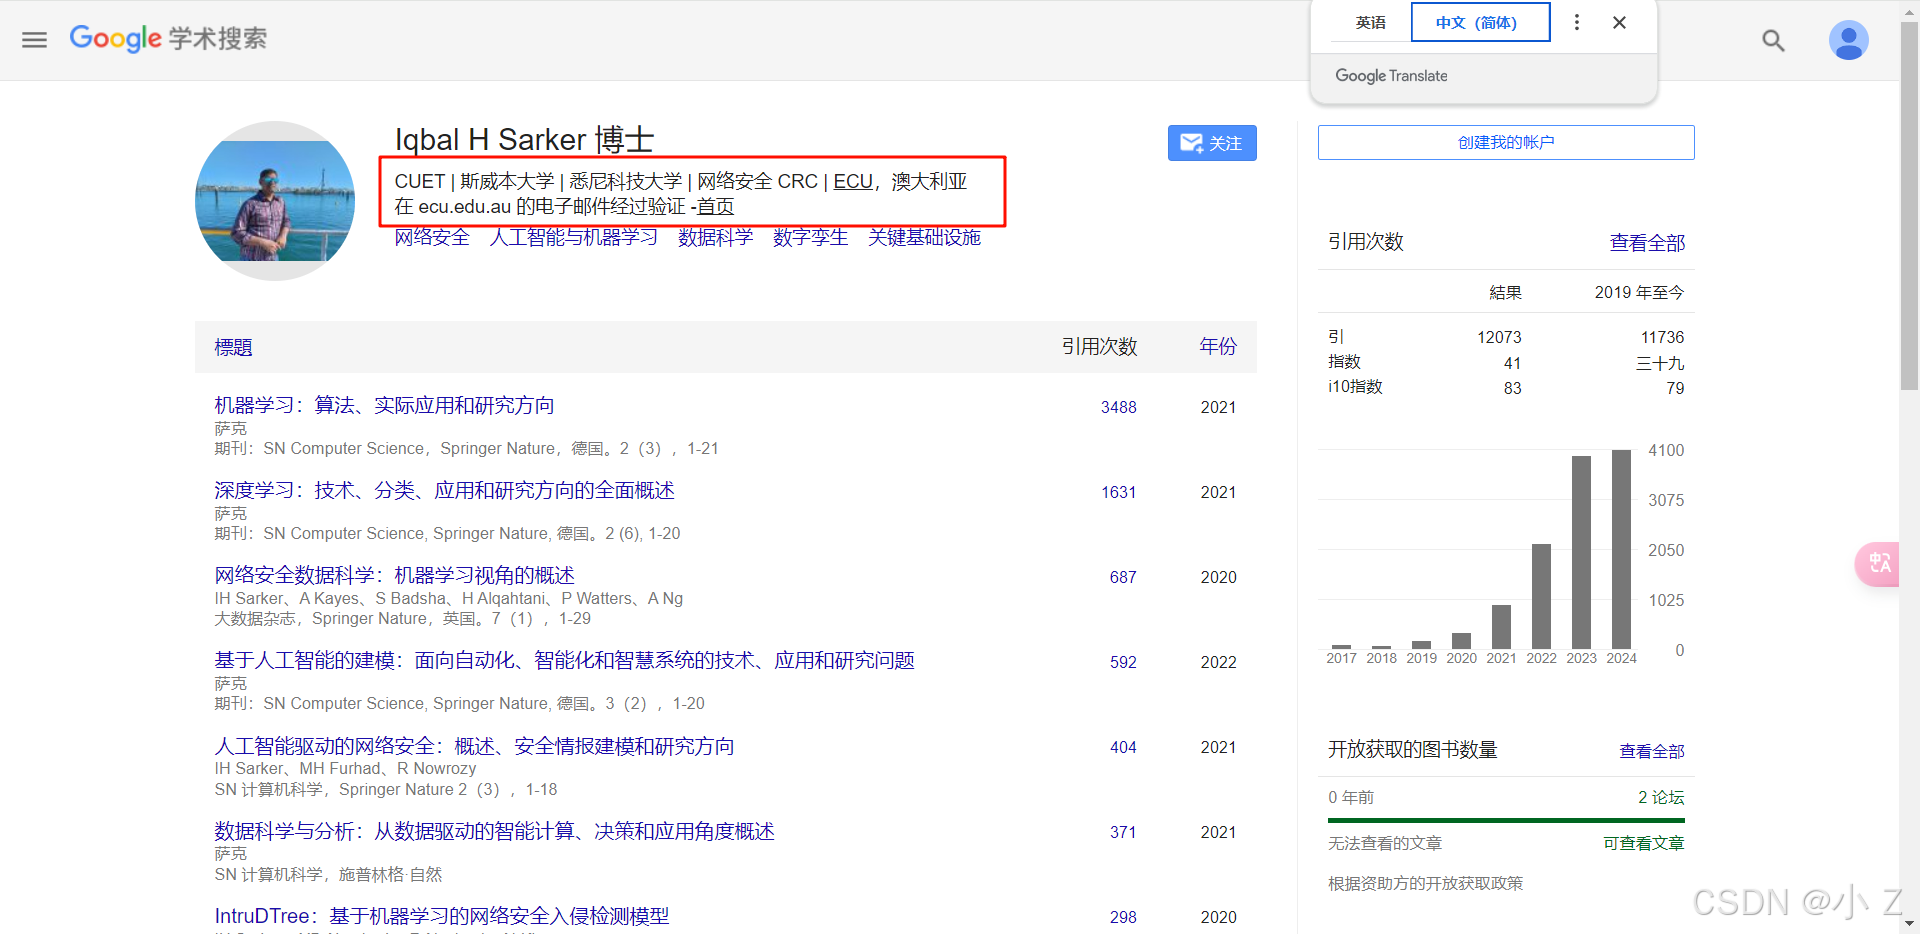Click the 引 citations metric label
Image resolution: width=1920 pixels, height=934 pixels.
[x=1336, y=337]
